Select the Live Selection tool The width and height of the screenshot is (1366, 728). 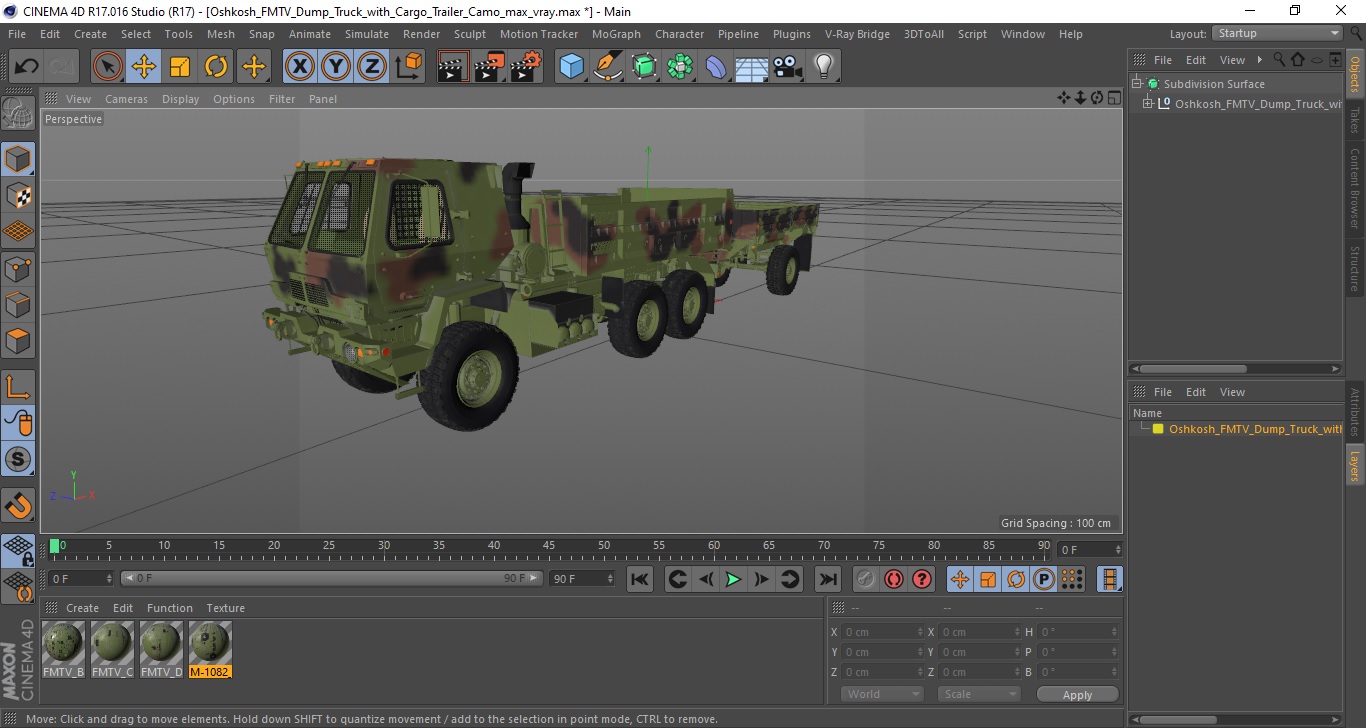(108, 67)
